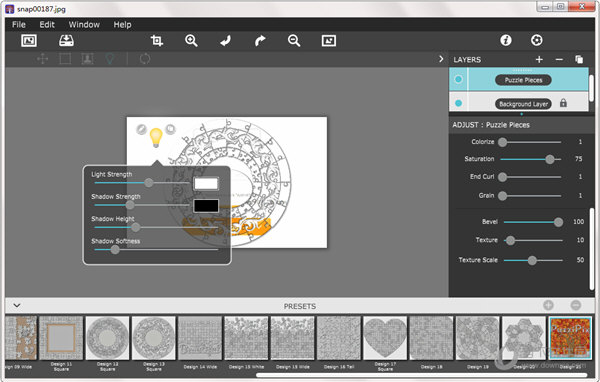Remove preset with minus circle icon
Viewport: 600px width, 382px height.
point(576,305)
